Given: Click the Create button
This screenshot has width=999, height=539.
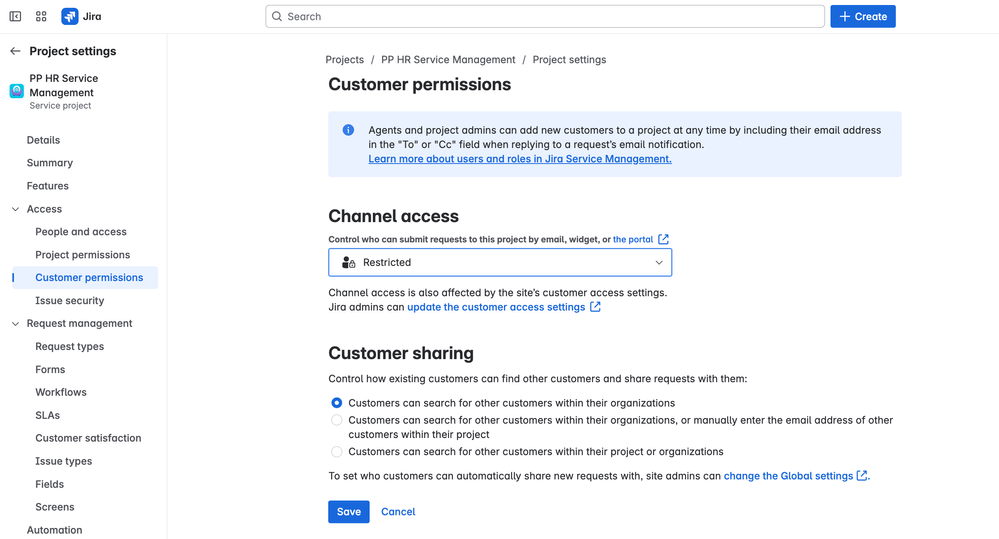Looking at the screenshot, I should tap(862, 16).
